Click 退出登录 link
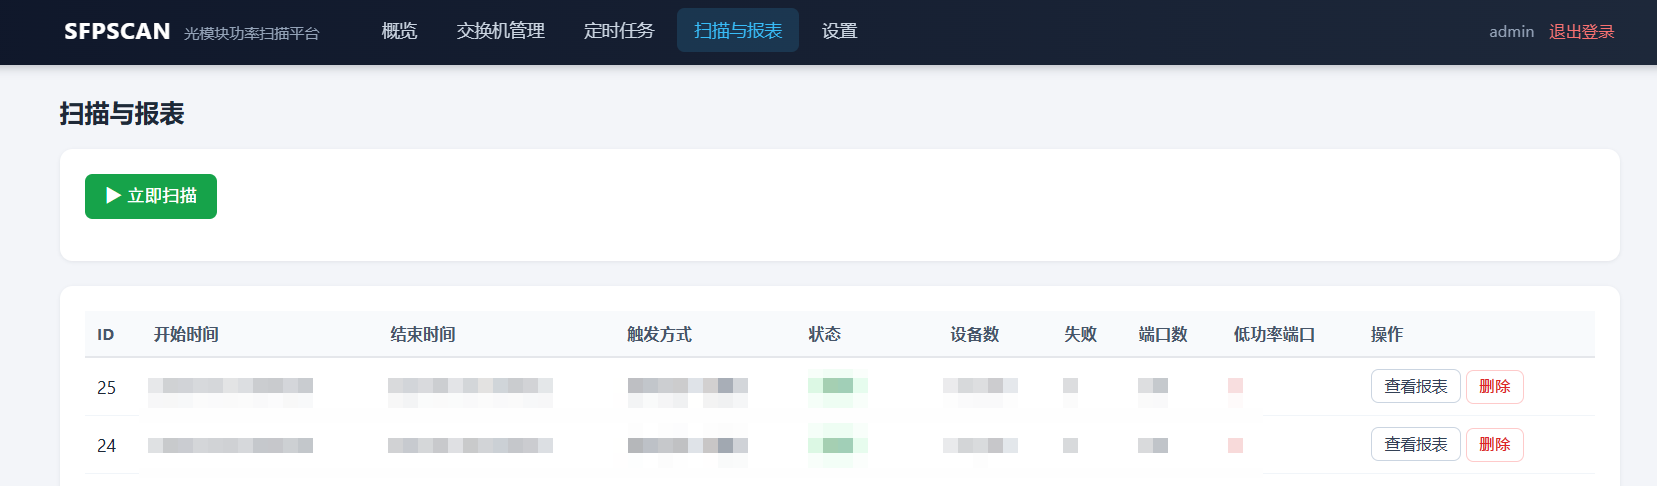This screenshot has height=486, width=1657. (1582, 32)
